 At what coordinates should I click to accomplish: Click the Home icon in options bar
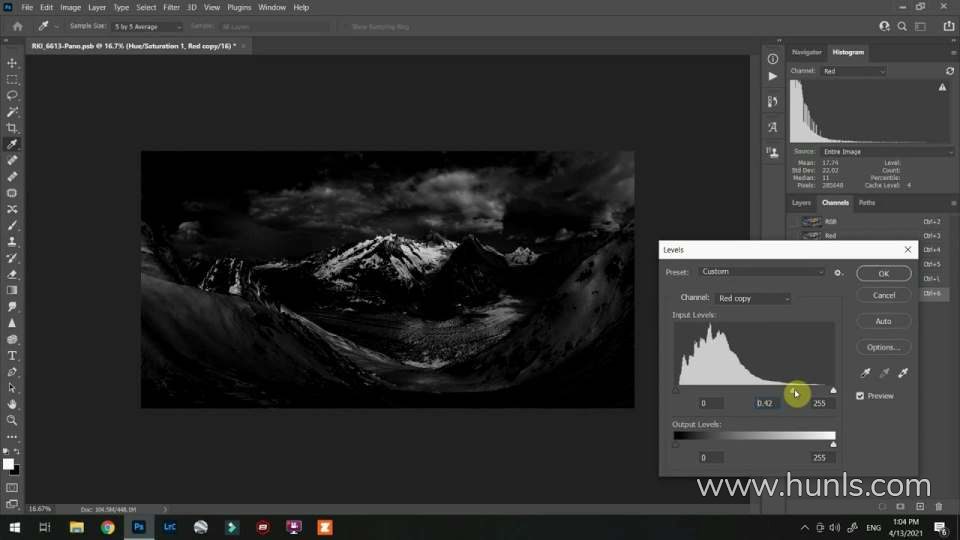coord(17,26)
